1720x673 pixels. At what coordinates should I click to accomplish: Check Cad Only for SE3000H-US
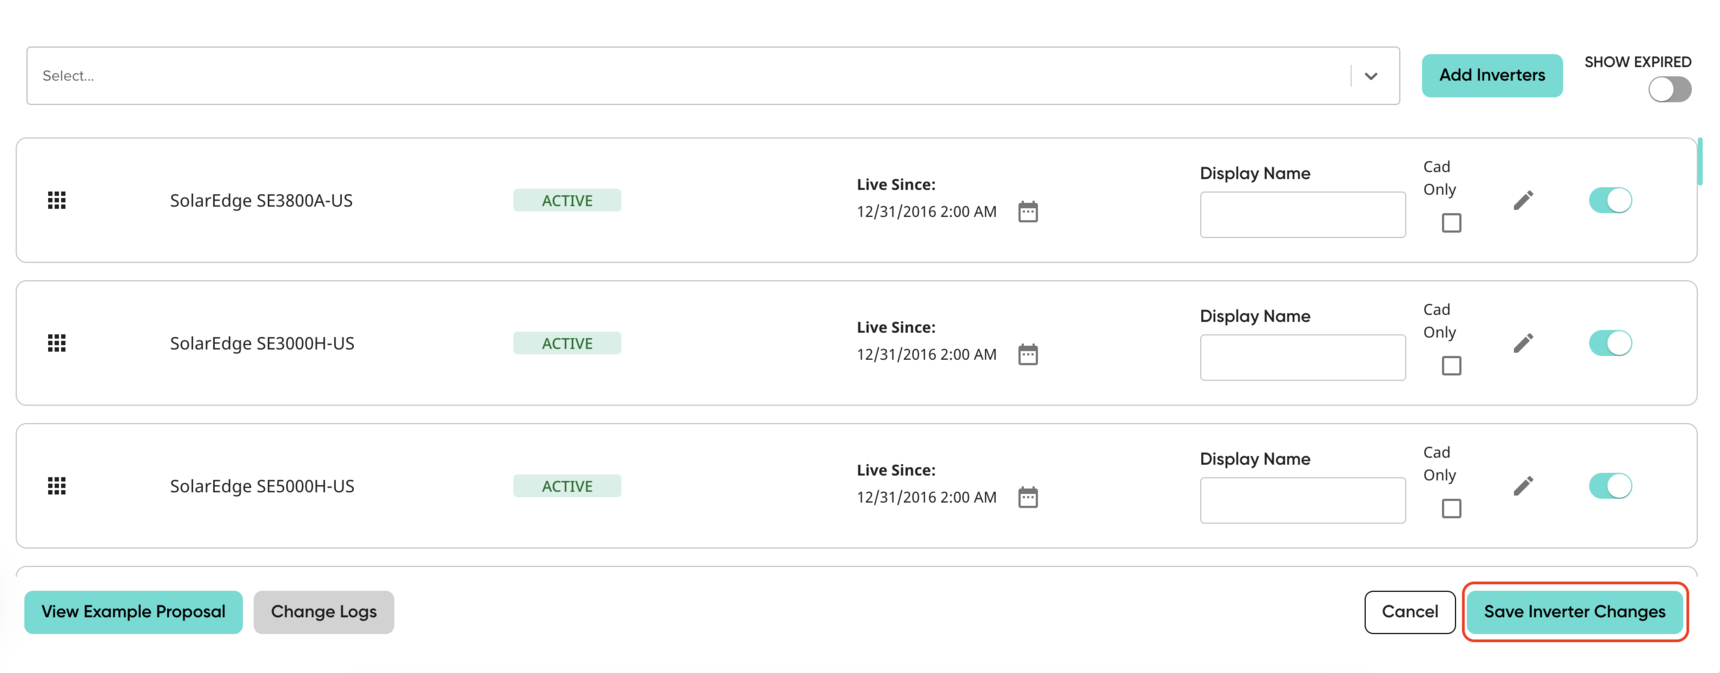[x=1451, y=366]
